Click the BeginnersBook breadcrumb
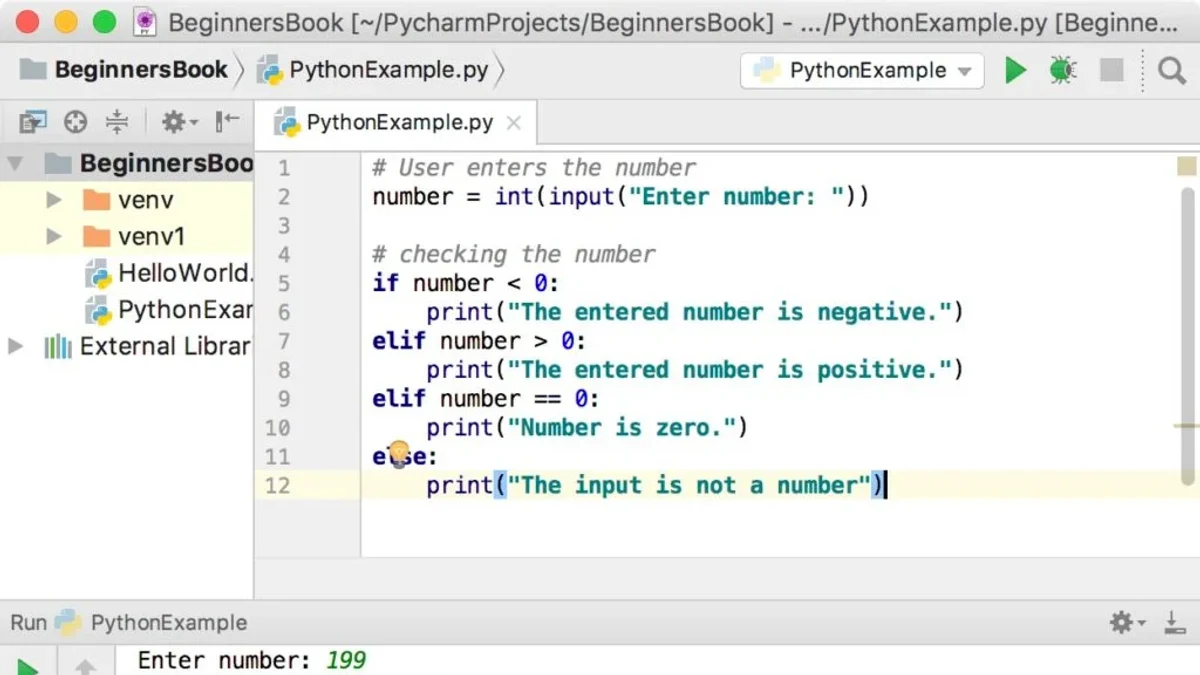Viewport: 1200px width, 675px height. click(x=125, y=70)
